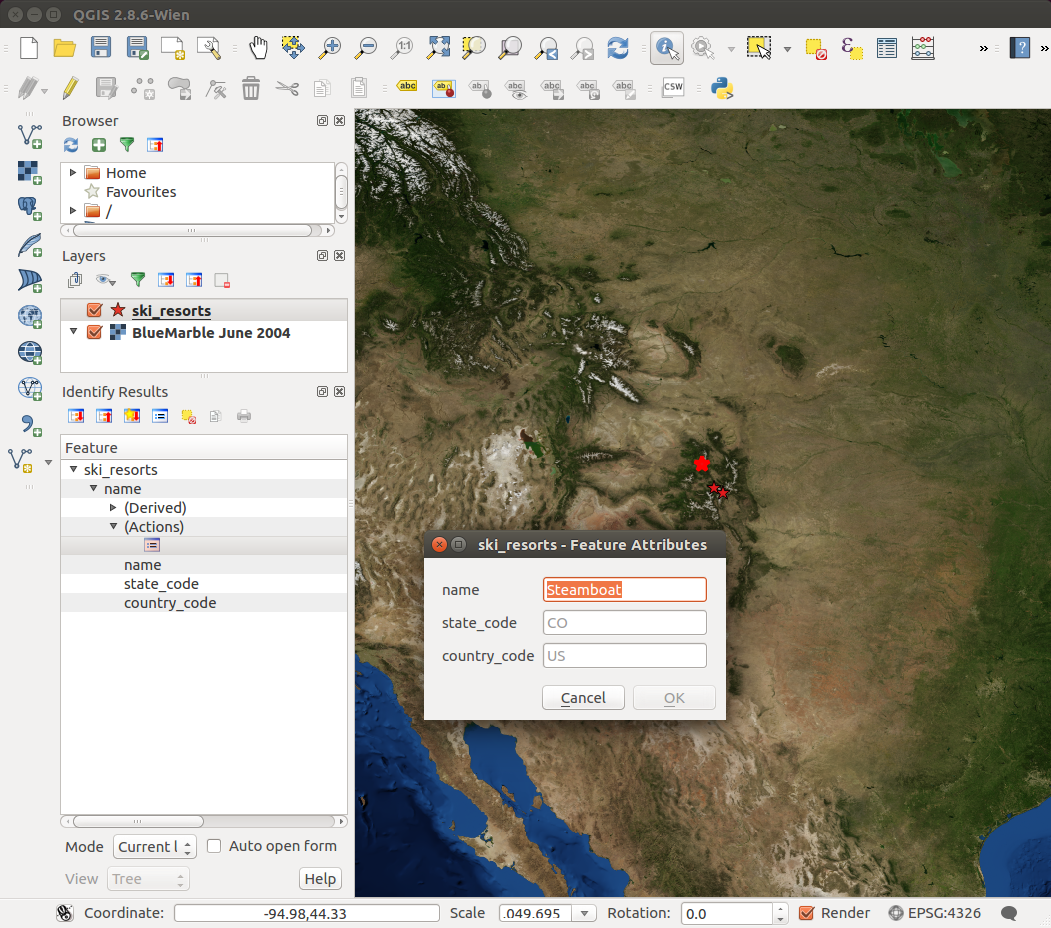
Task: Toggle ski_resorts layer visibility checkbox
Action: point(95,311)
